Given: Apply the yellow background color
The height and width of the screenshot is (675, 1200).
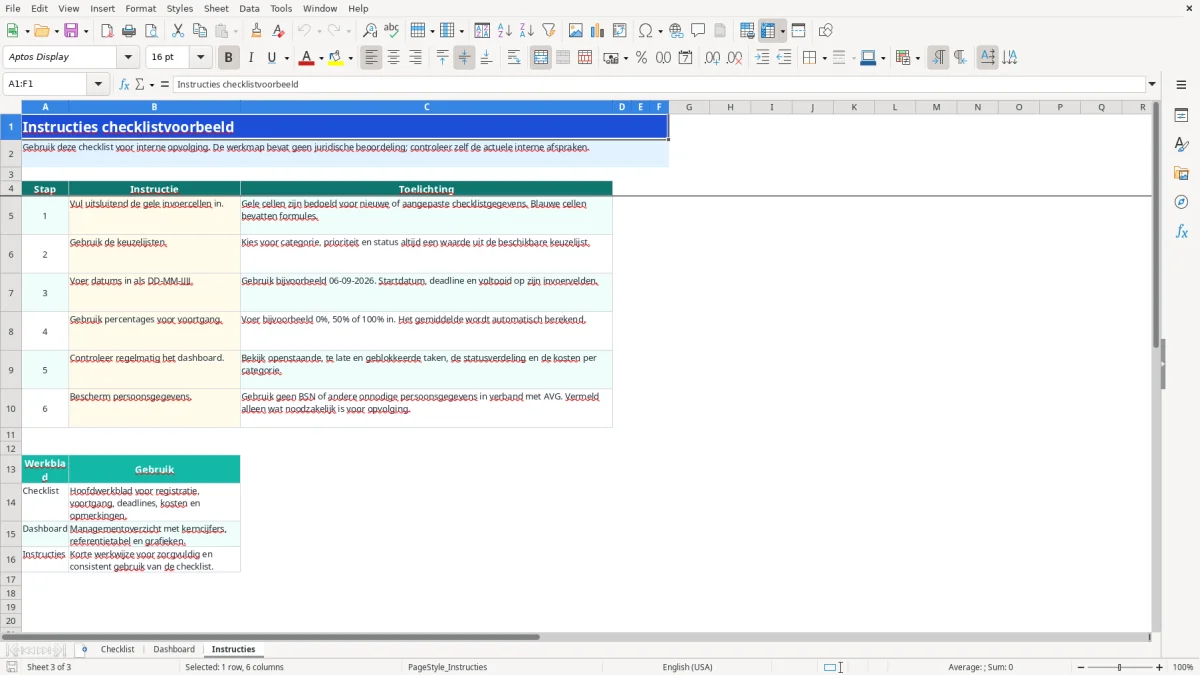Looking at the screenshot, I should [x=336, y=58].
